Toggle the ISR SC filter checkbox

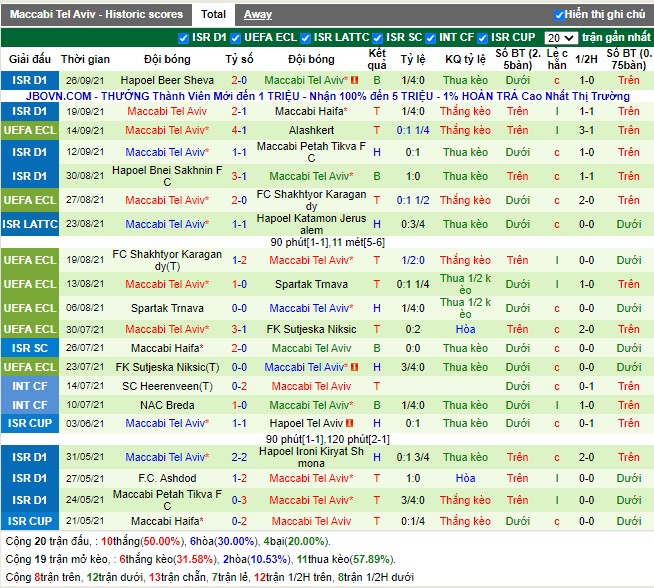pos(378,38)
